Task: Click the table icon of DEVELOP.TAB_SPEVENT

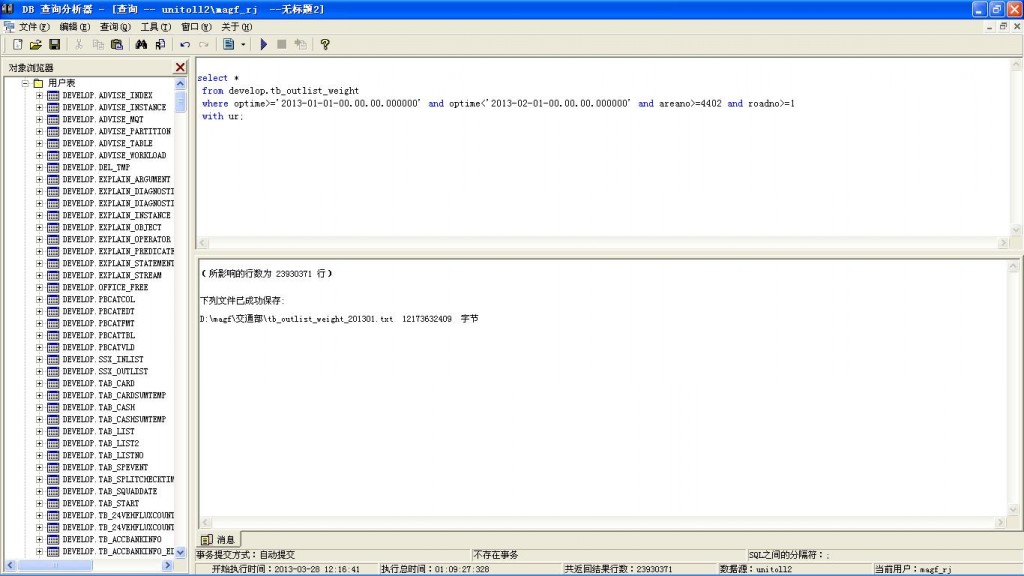Action: coord(53,468)
